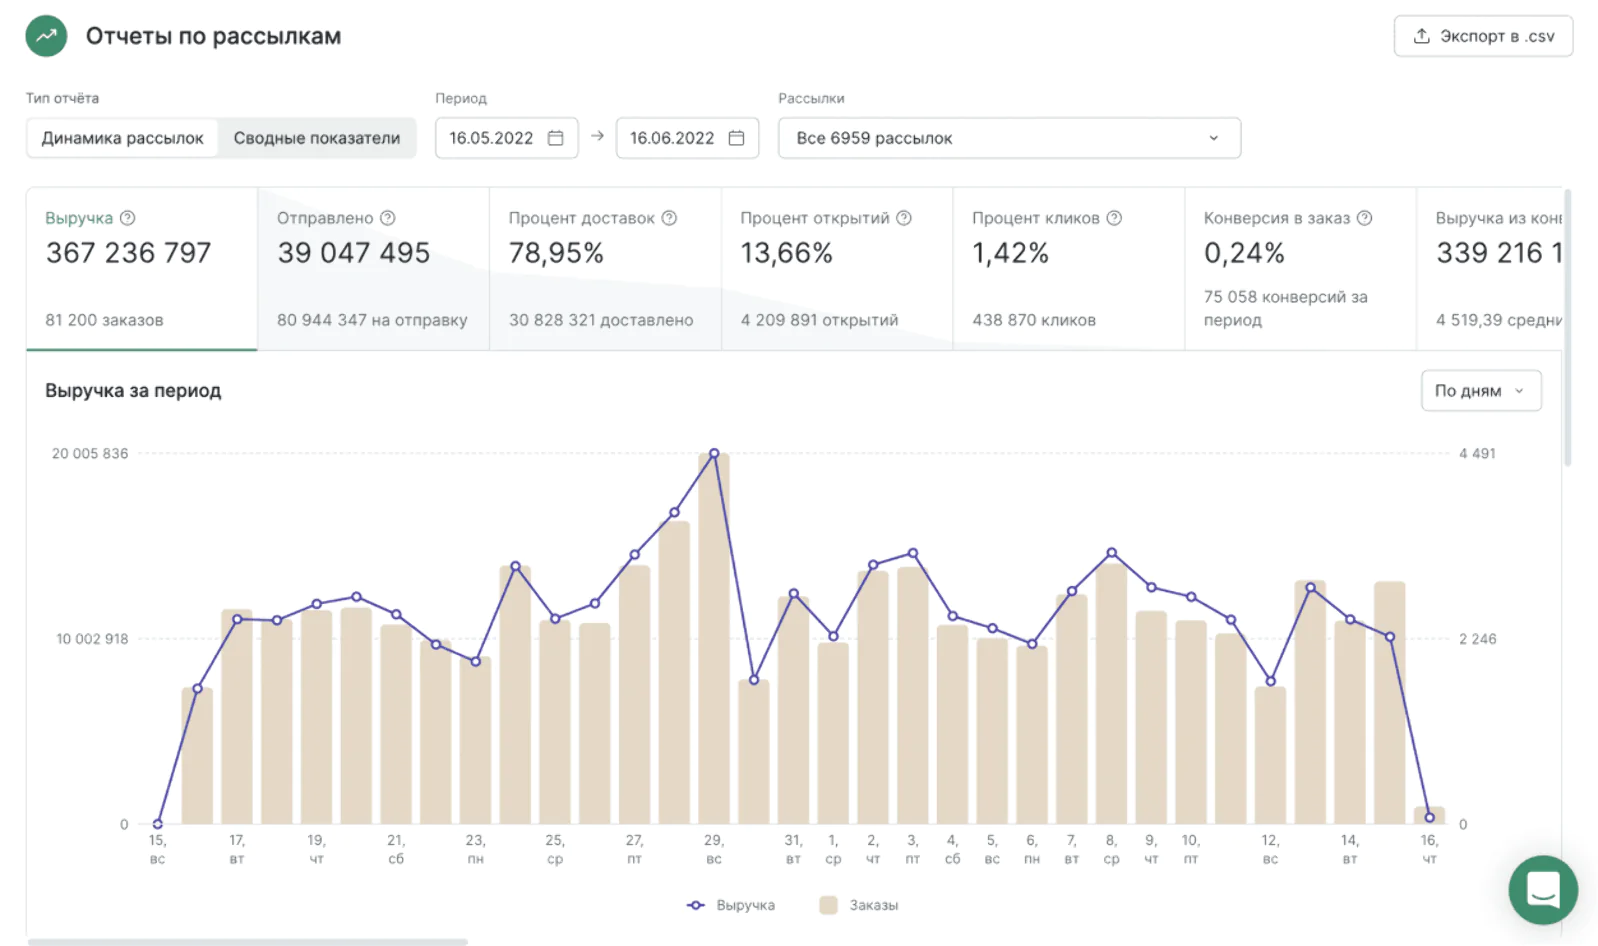Select the Процент доставок metric card

click(x=605, y=269)
